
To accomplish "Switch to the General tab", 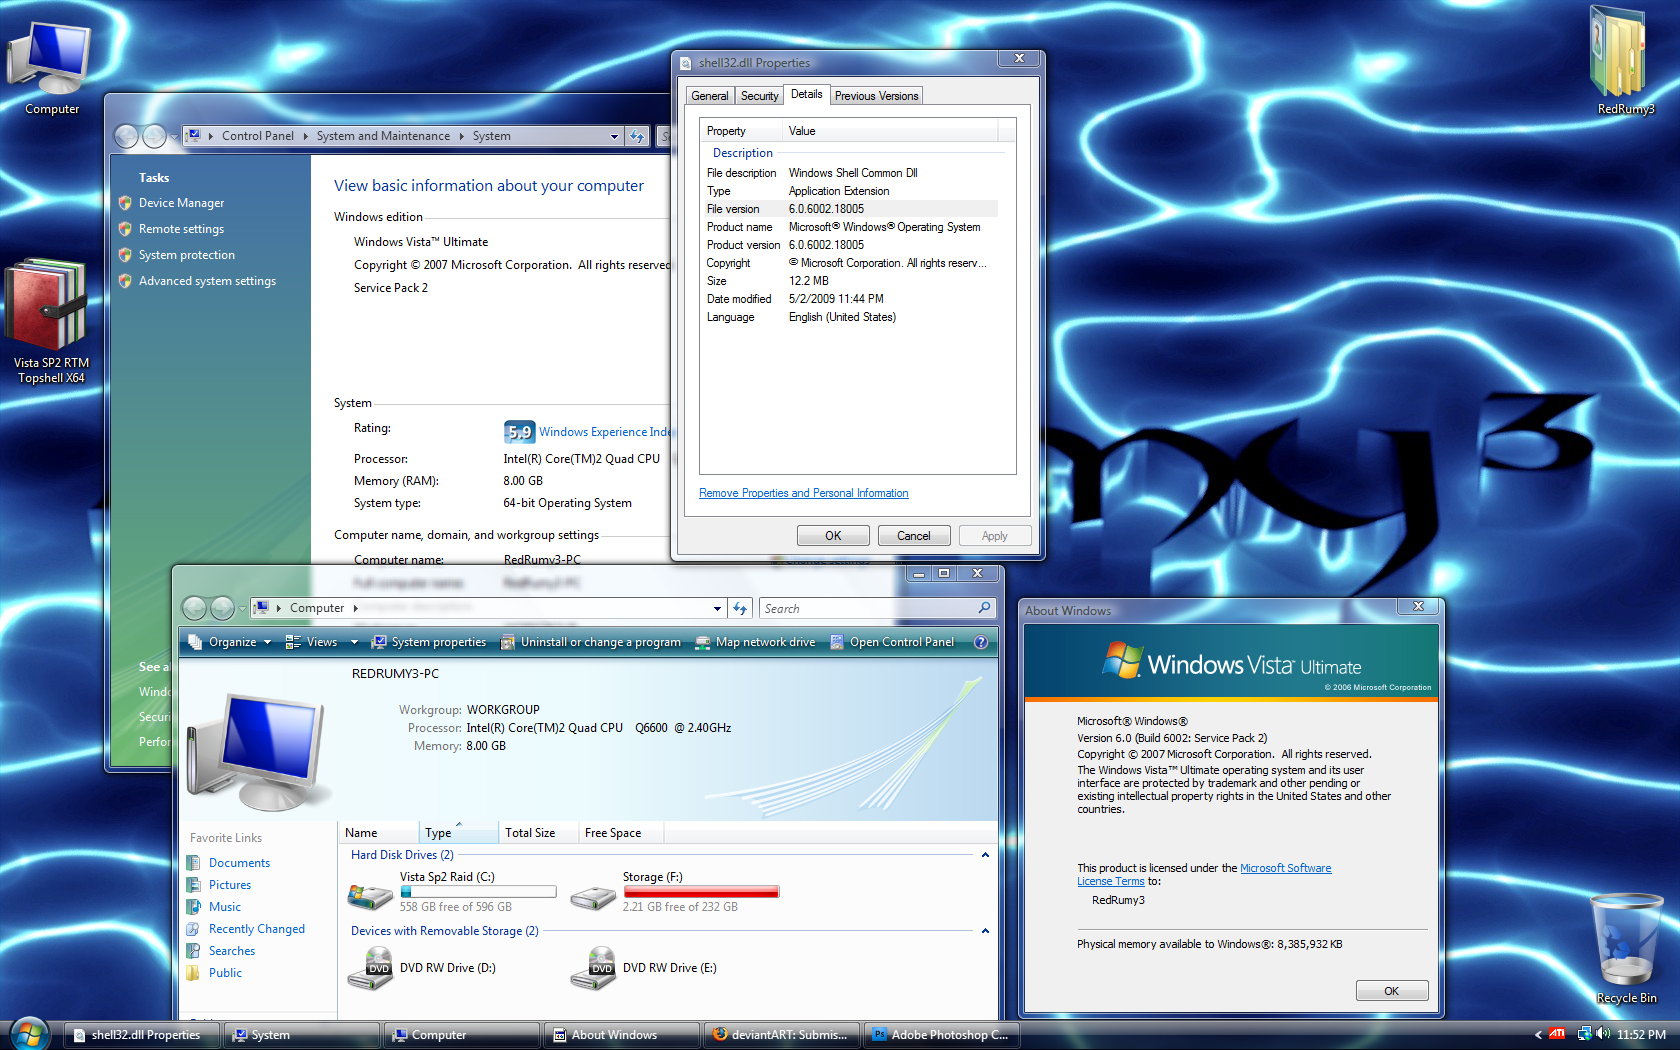I will coord(710,96).
